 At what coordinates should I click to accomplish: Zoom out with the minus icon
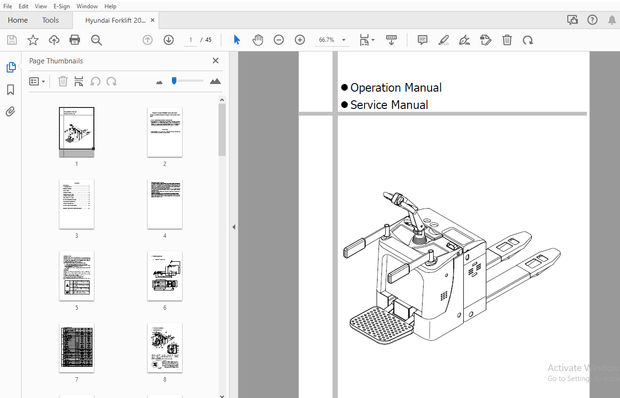point(279,40)
